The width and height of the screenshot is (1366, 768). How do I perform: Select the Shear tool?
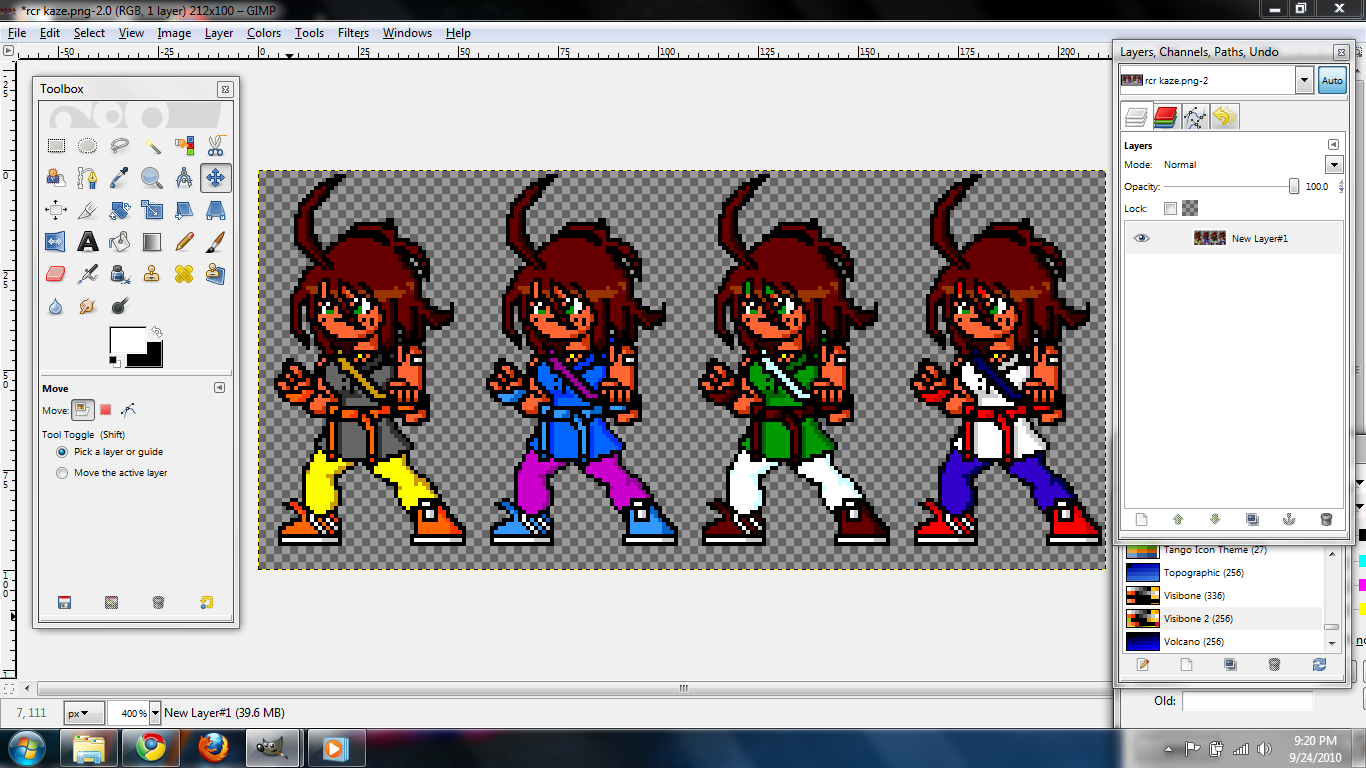pyautogui.click(x=184, y=210)
